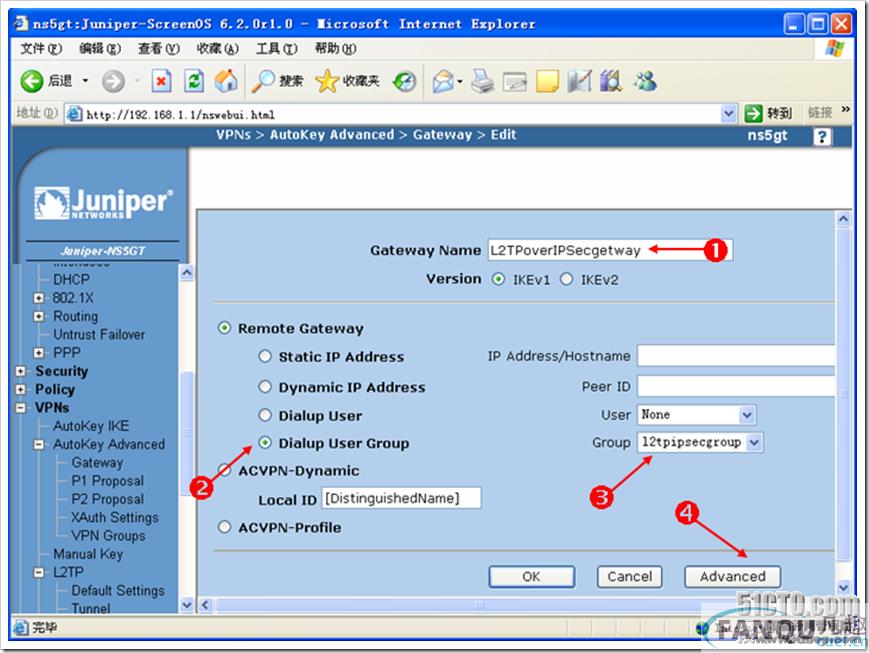Print the page with the printer icon
The height and width of the screenshot is (653, 869).
pos(482,81)
